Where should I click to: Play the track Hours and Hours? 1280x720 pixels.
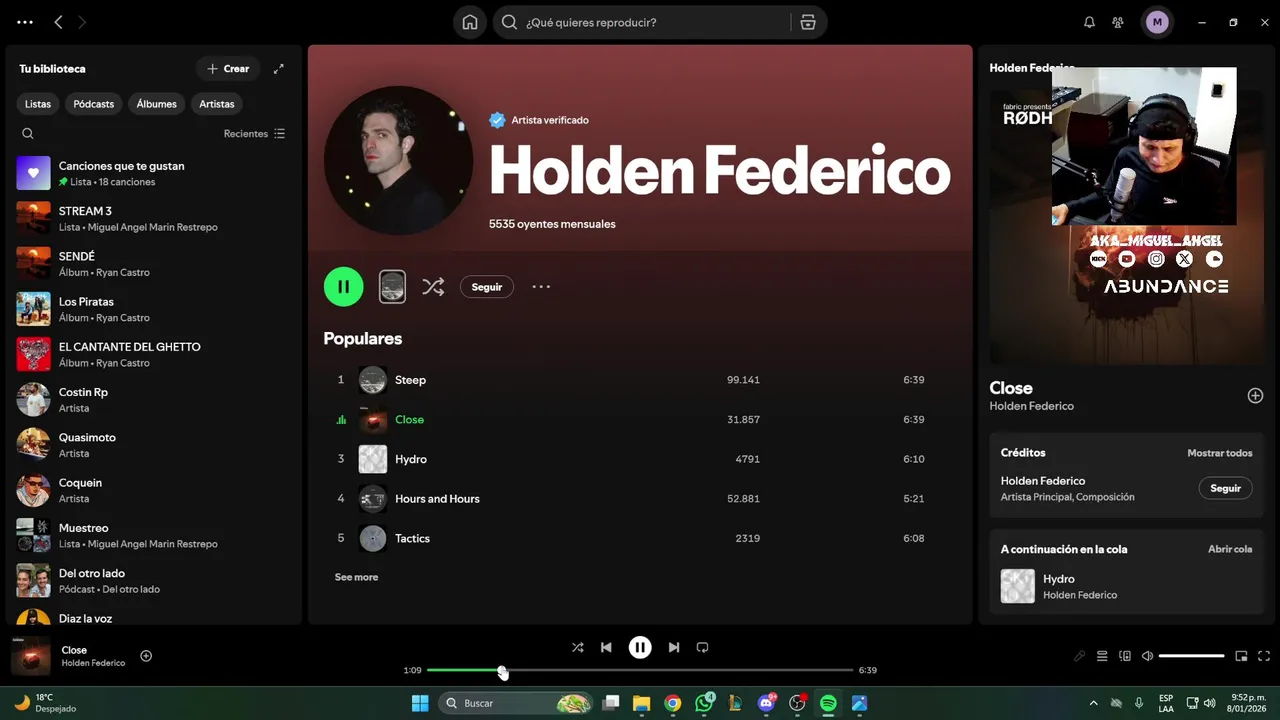[x=640, y=499]
